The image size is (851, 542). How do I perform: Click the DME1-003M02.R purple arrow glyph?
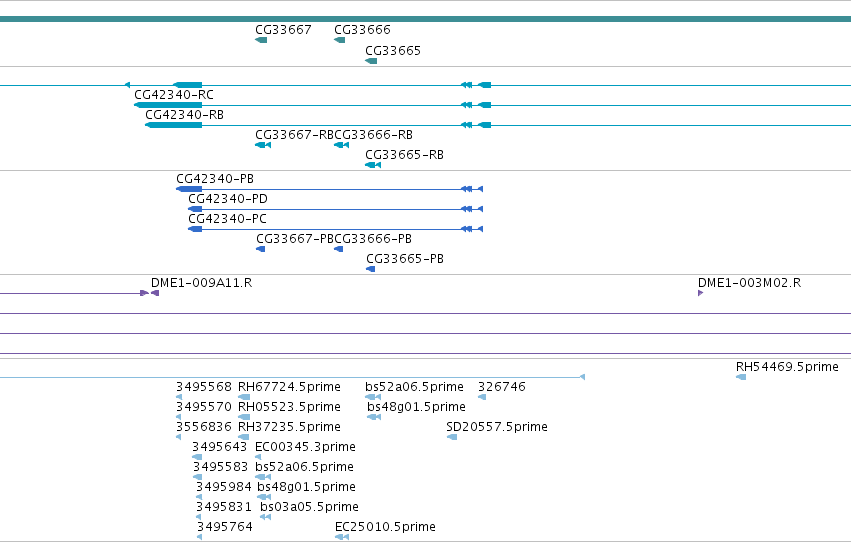(701, 294)
